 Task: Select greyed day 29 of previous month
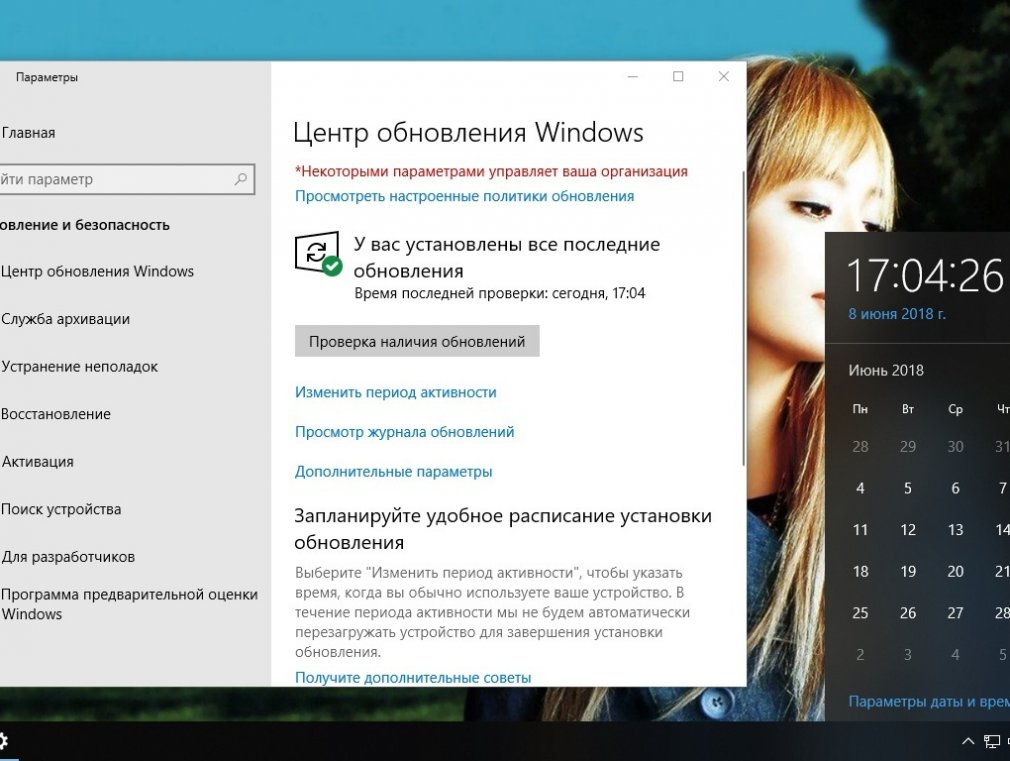coord(908,447)
